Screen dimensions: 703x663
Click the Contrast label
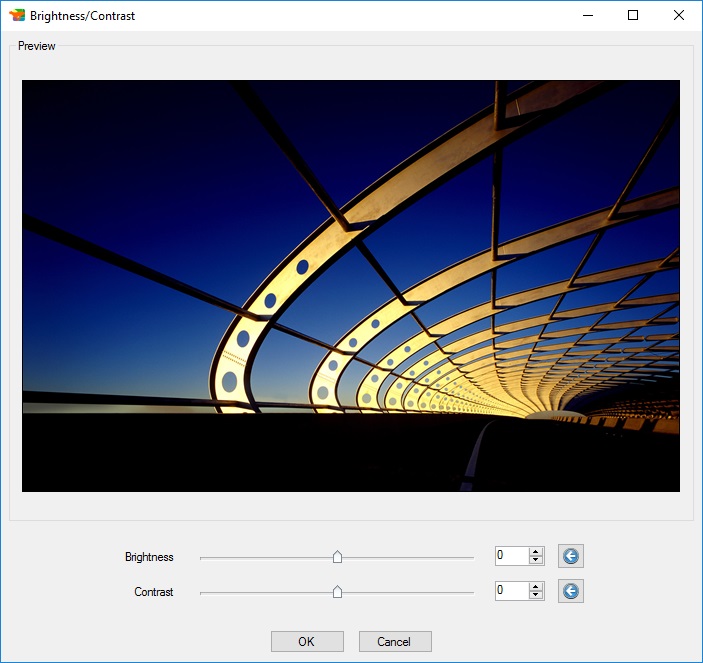pos(154,592)
